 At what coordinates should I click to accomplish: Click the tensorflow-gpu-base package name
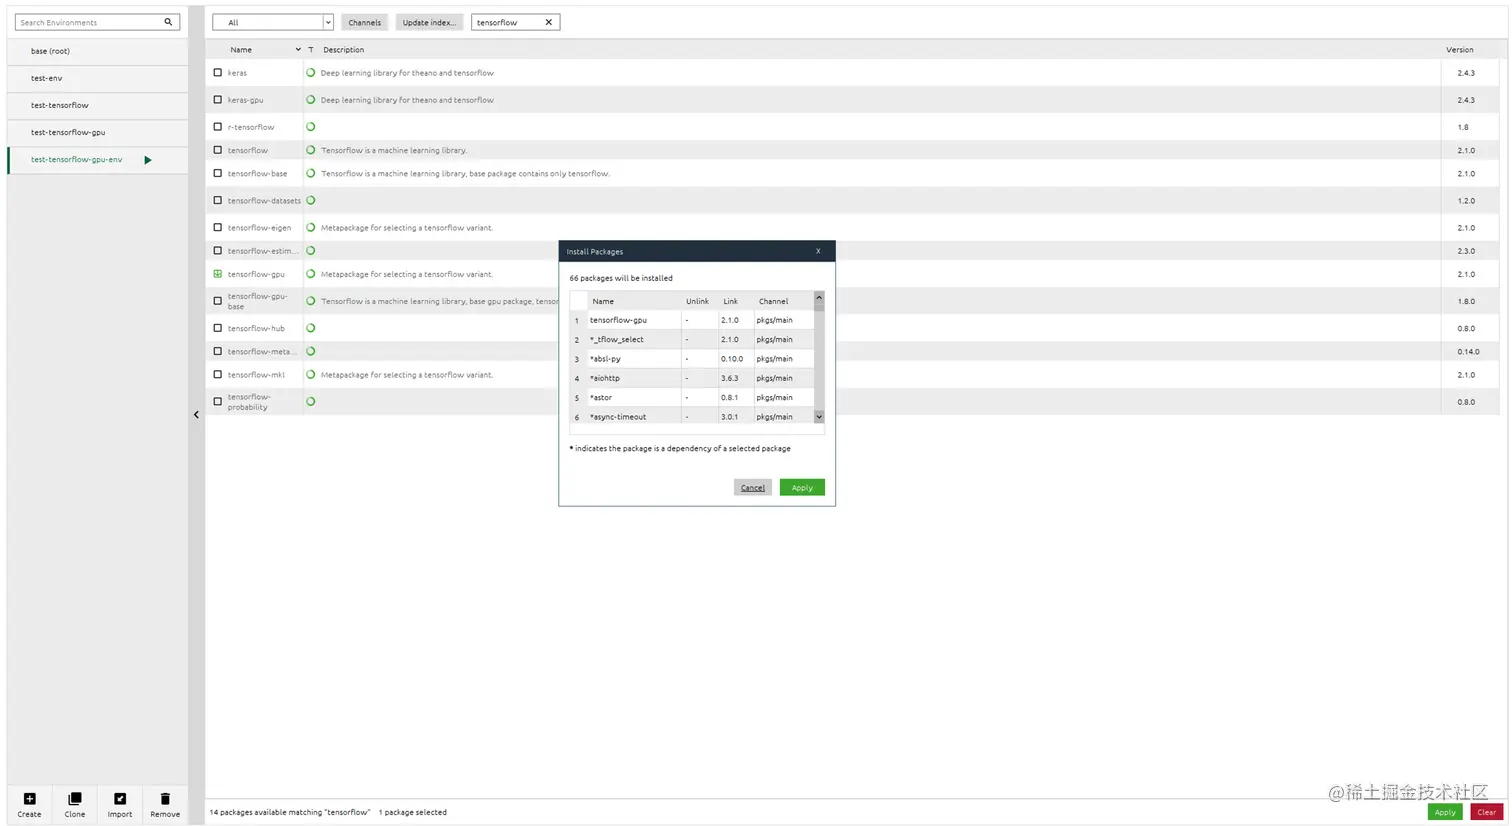[x=257, y=301]
